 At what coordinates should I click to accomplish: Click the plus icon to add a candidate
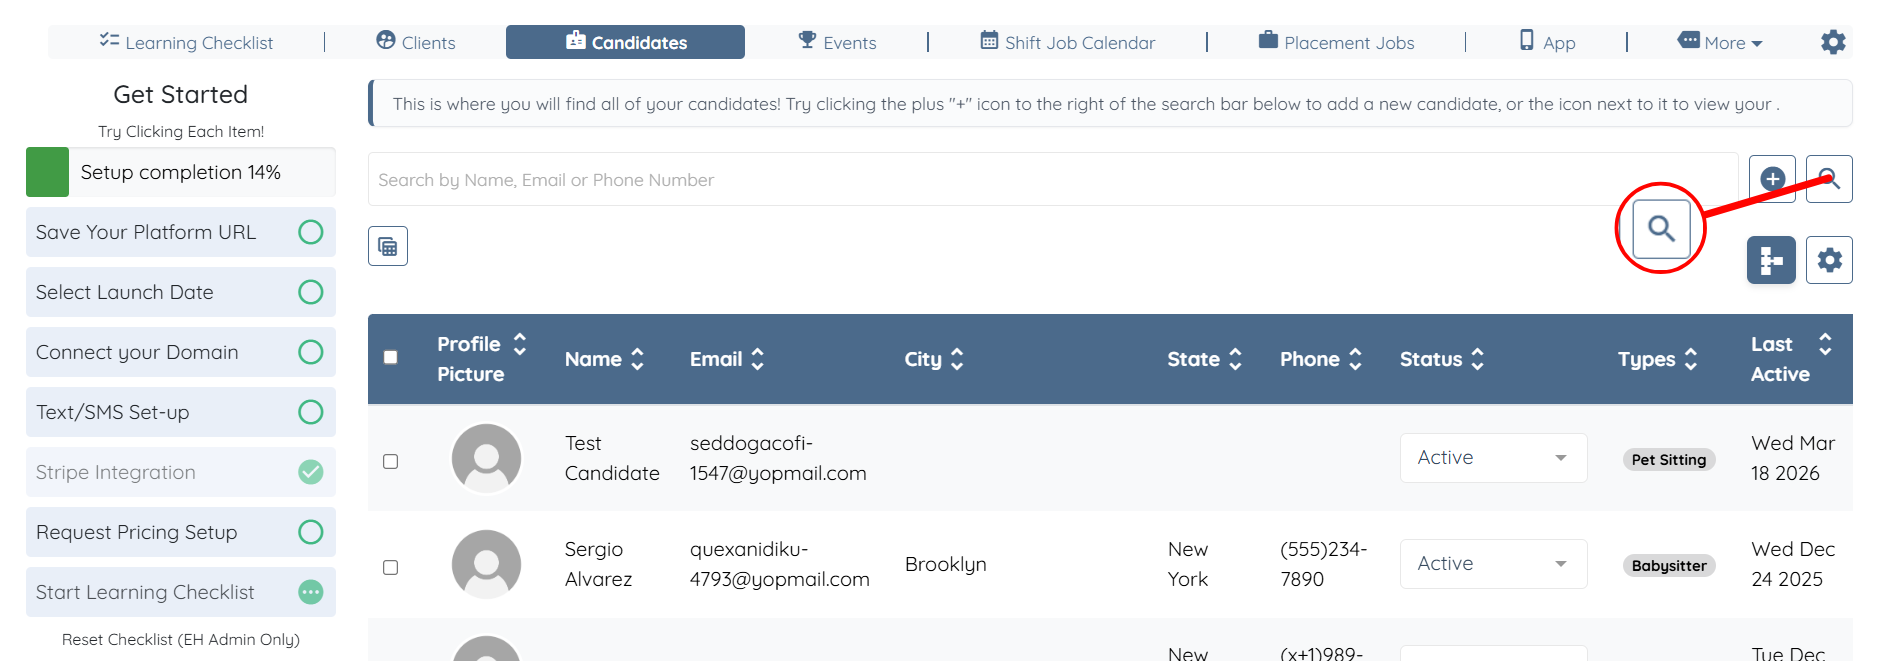tap(1772, 179)
